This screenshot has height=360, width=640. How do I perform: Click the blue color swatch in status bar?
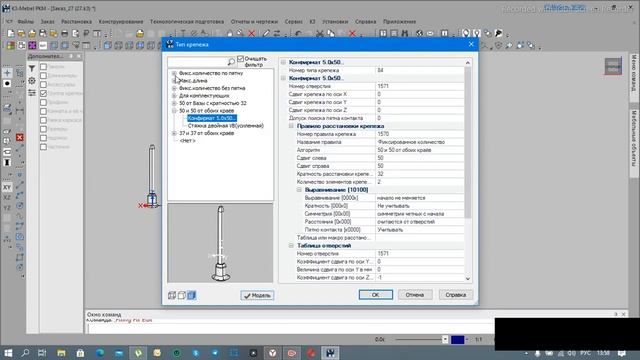coord(458,339)
